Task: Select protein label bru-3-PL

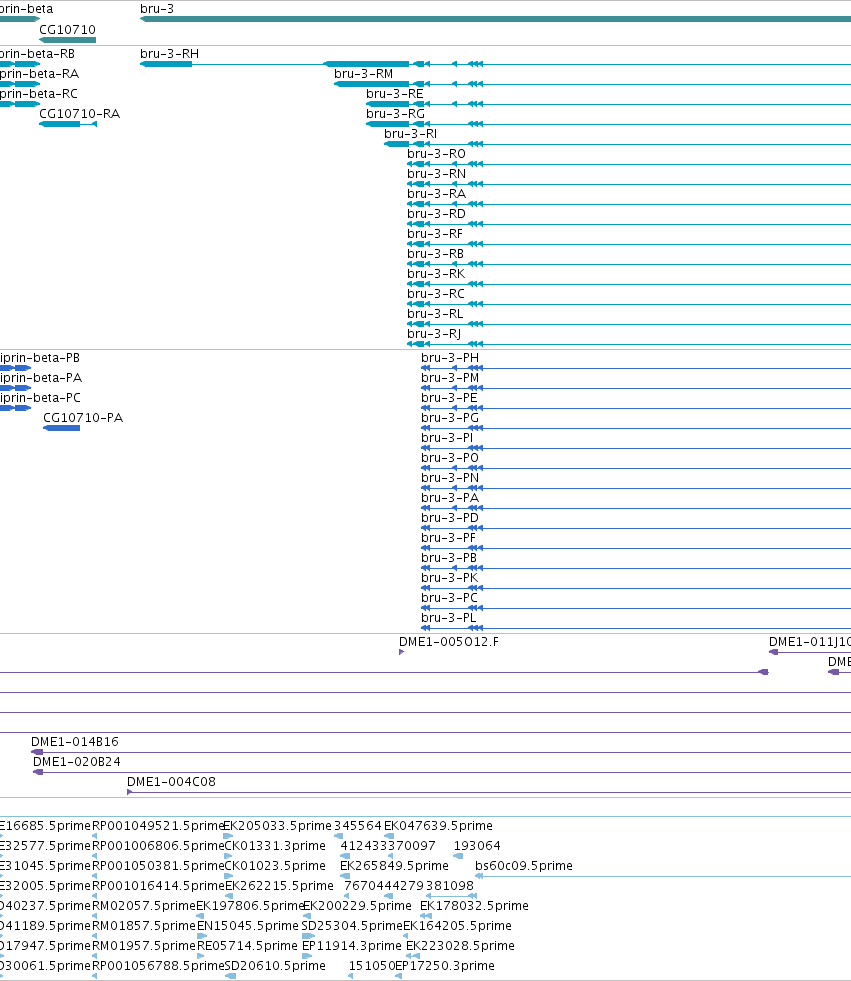Action: click(x=449, y=618)
